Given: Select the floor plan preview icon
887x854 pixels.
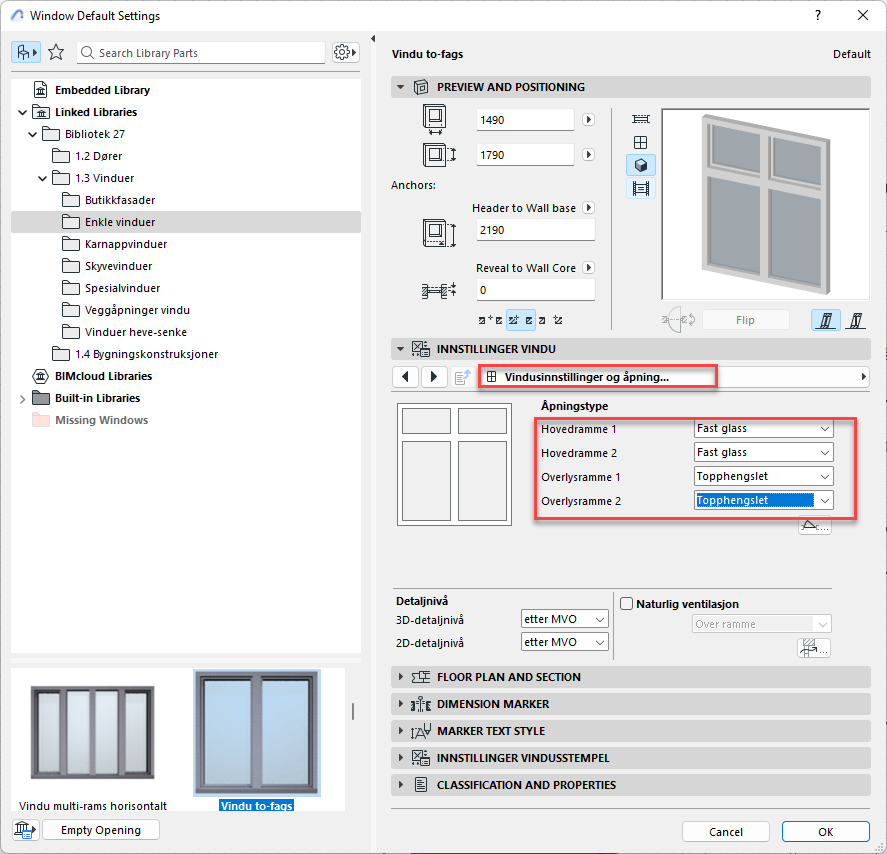Looking at the screenshot, I should (x=641, y=119).
